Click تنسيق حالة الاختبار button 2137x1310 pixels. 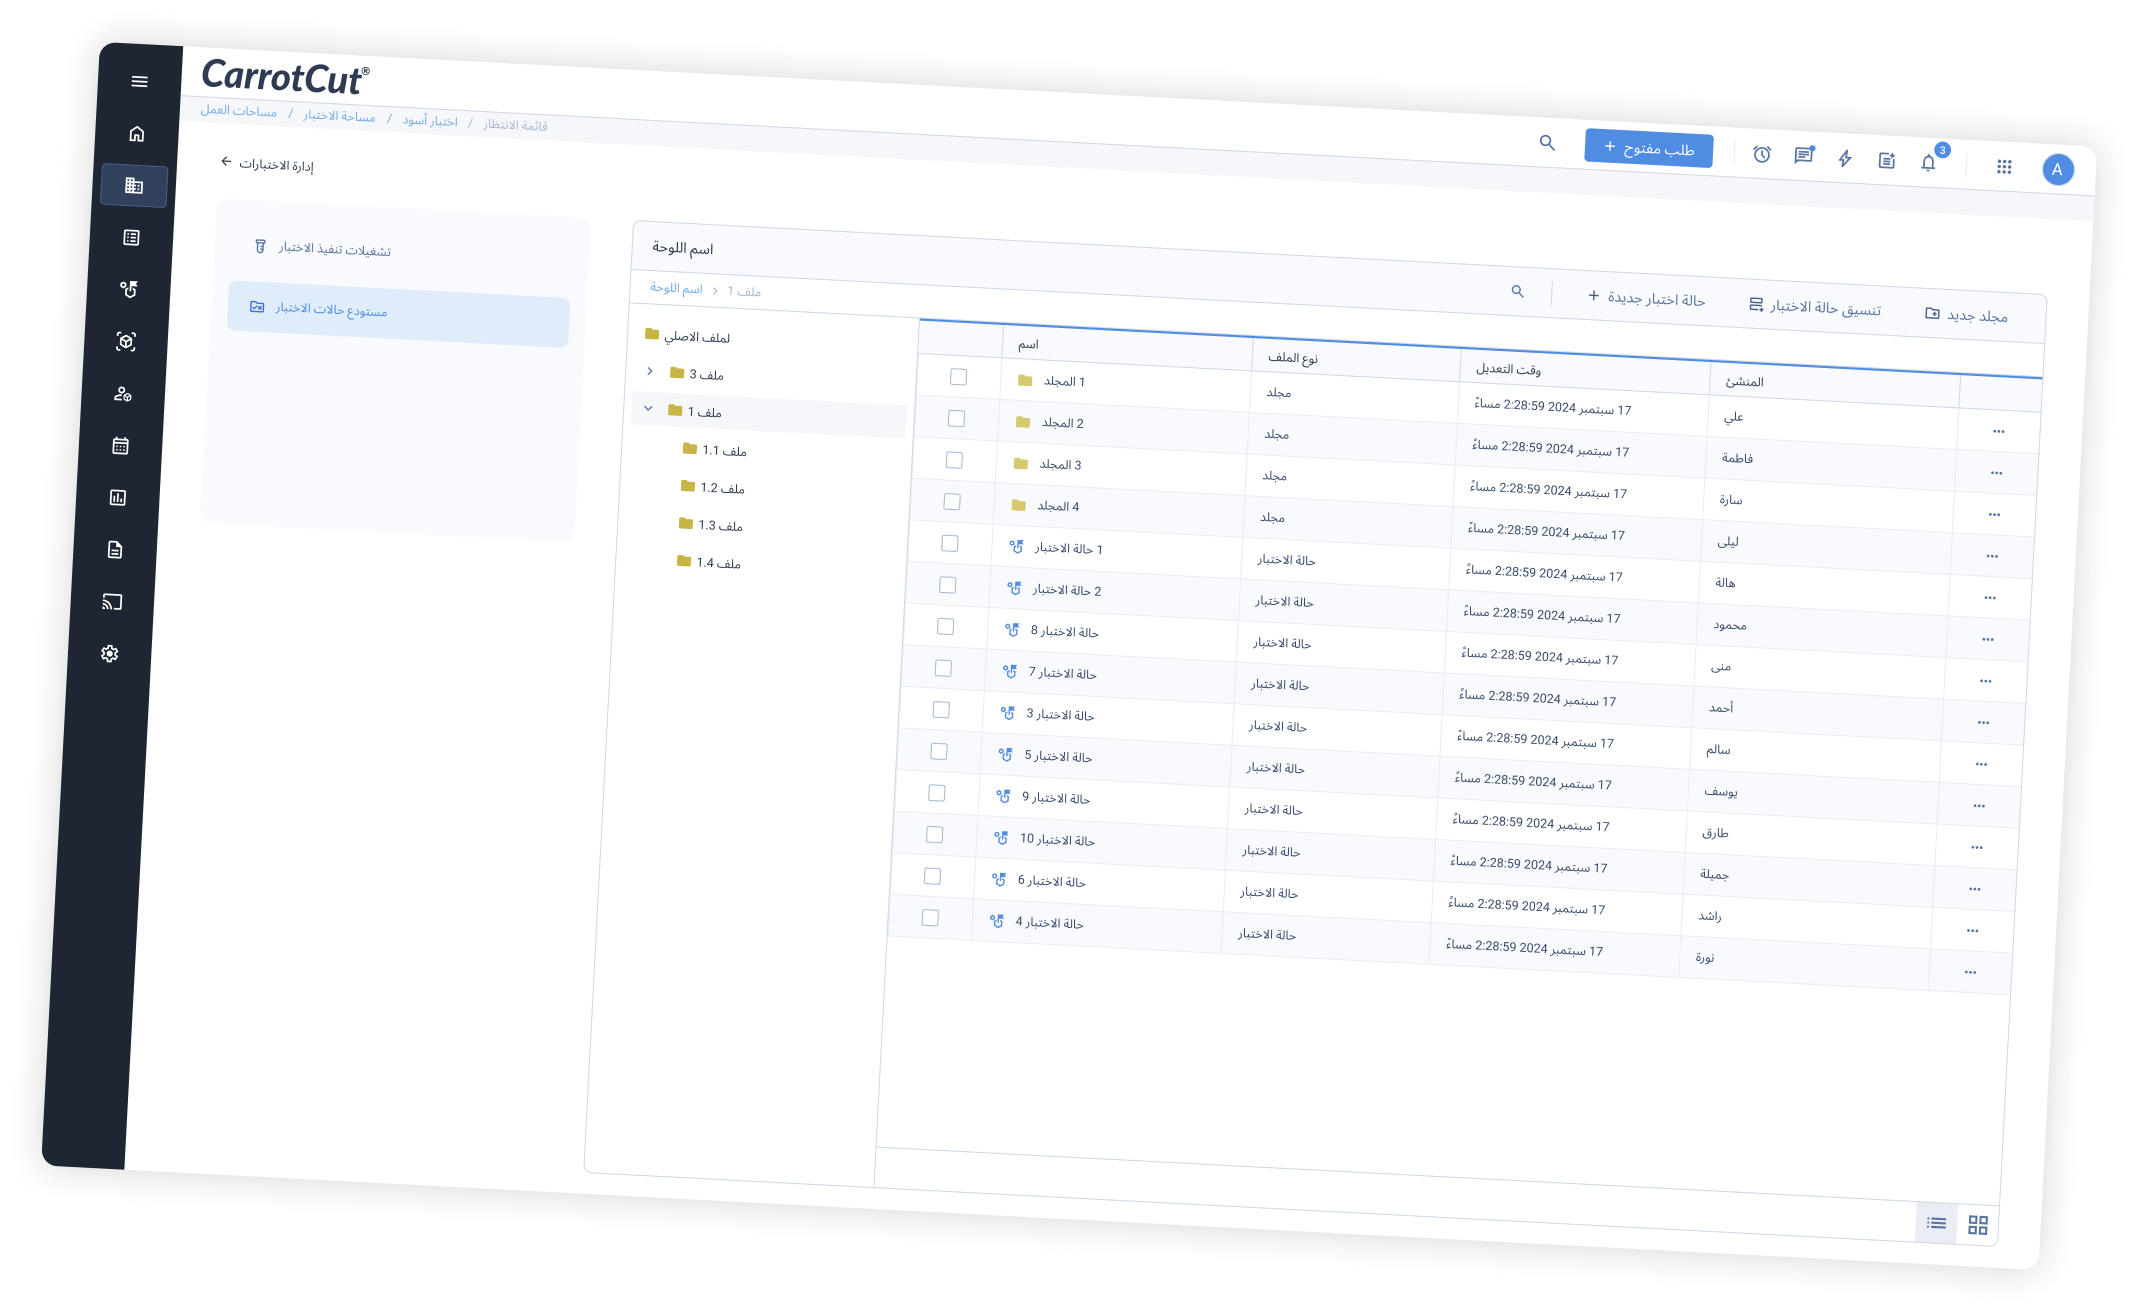click(x=1815, y=307)
